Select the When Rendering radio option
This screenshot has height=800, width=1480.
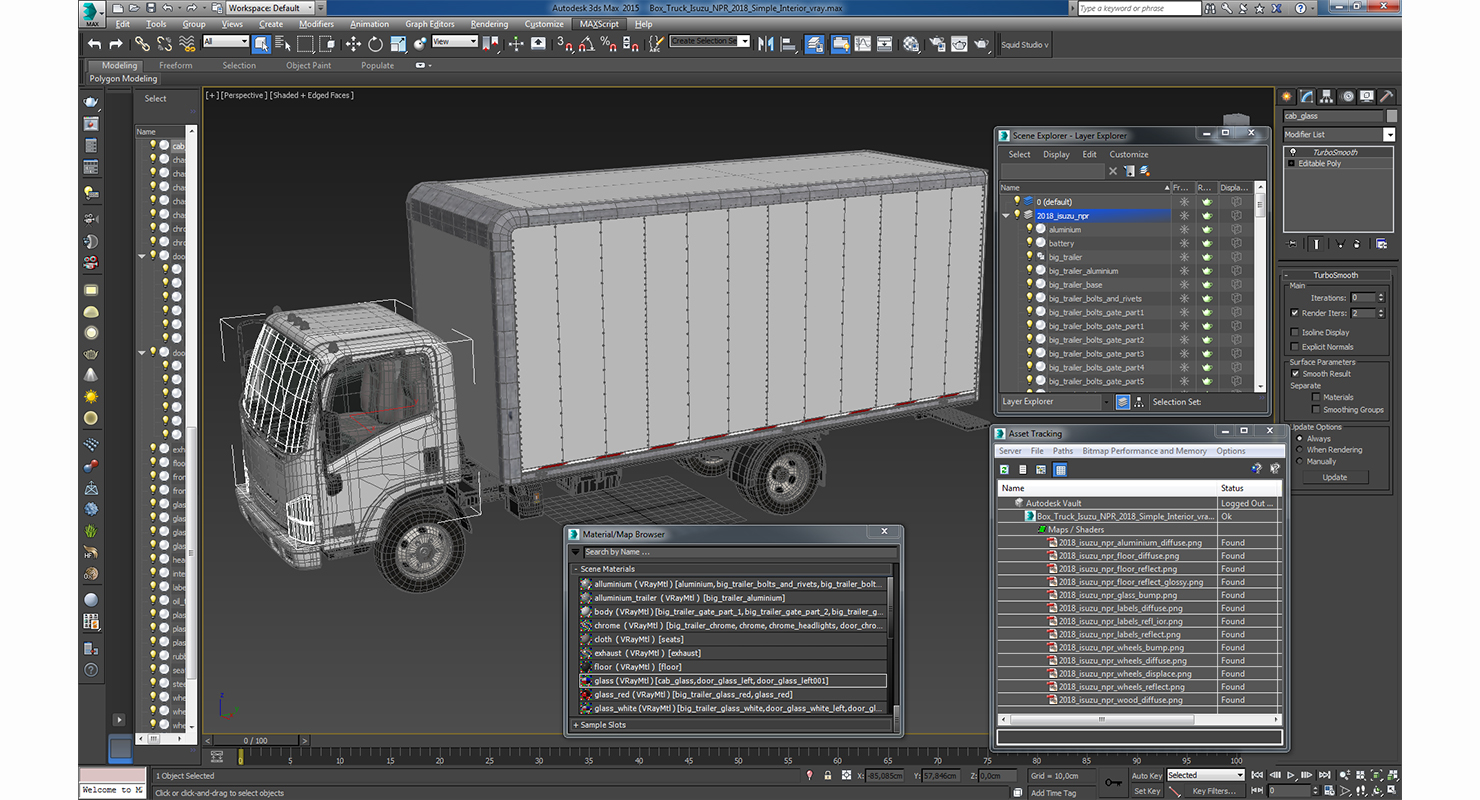[1299, 450]
